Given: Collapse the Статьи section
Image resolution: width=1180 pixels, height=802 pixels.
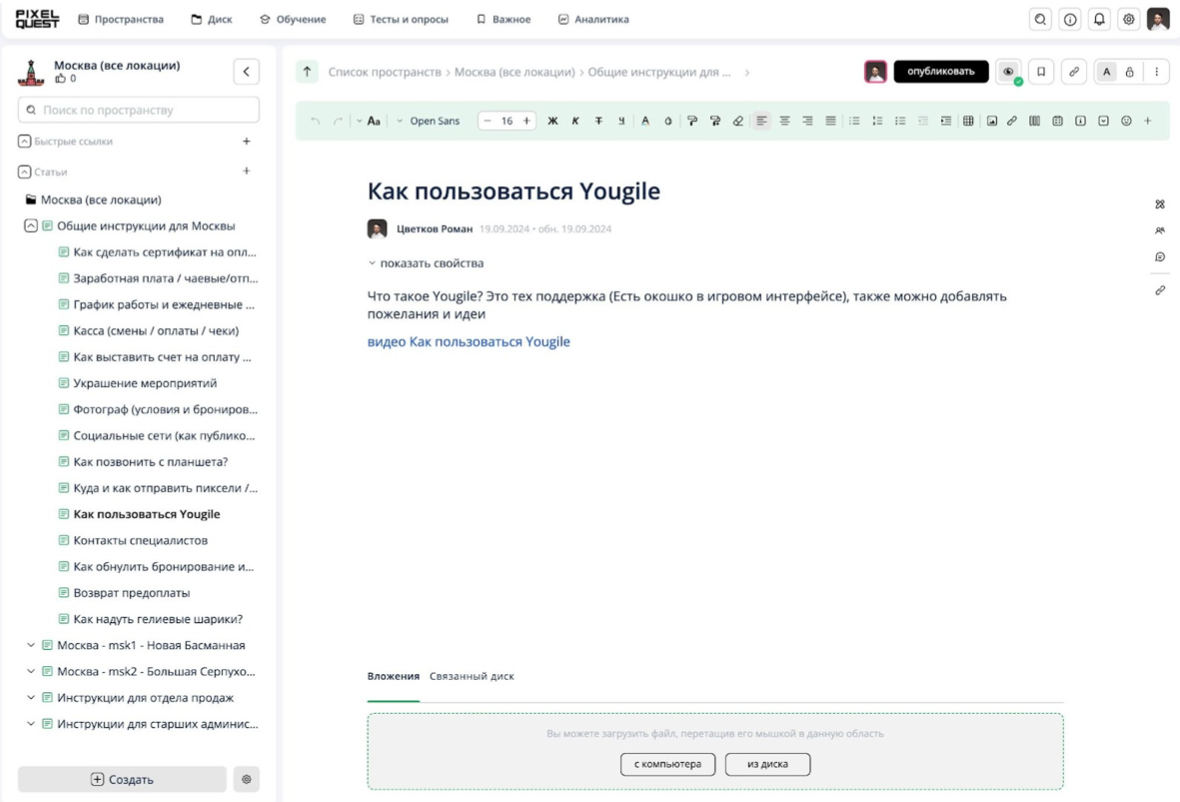Looking at the screenshot, I should (24, 172).
